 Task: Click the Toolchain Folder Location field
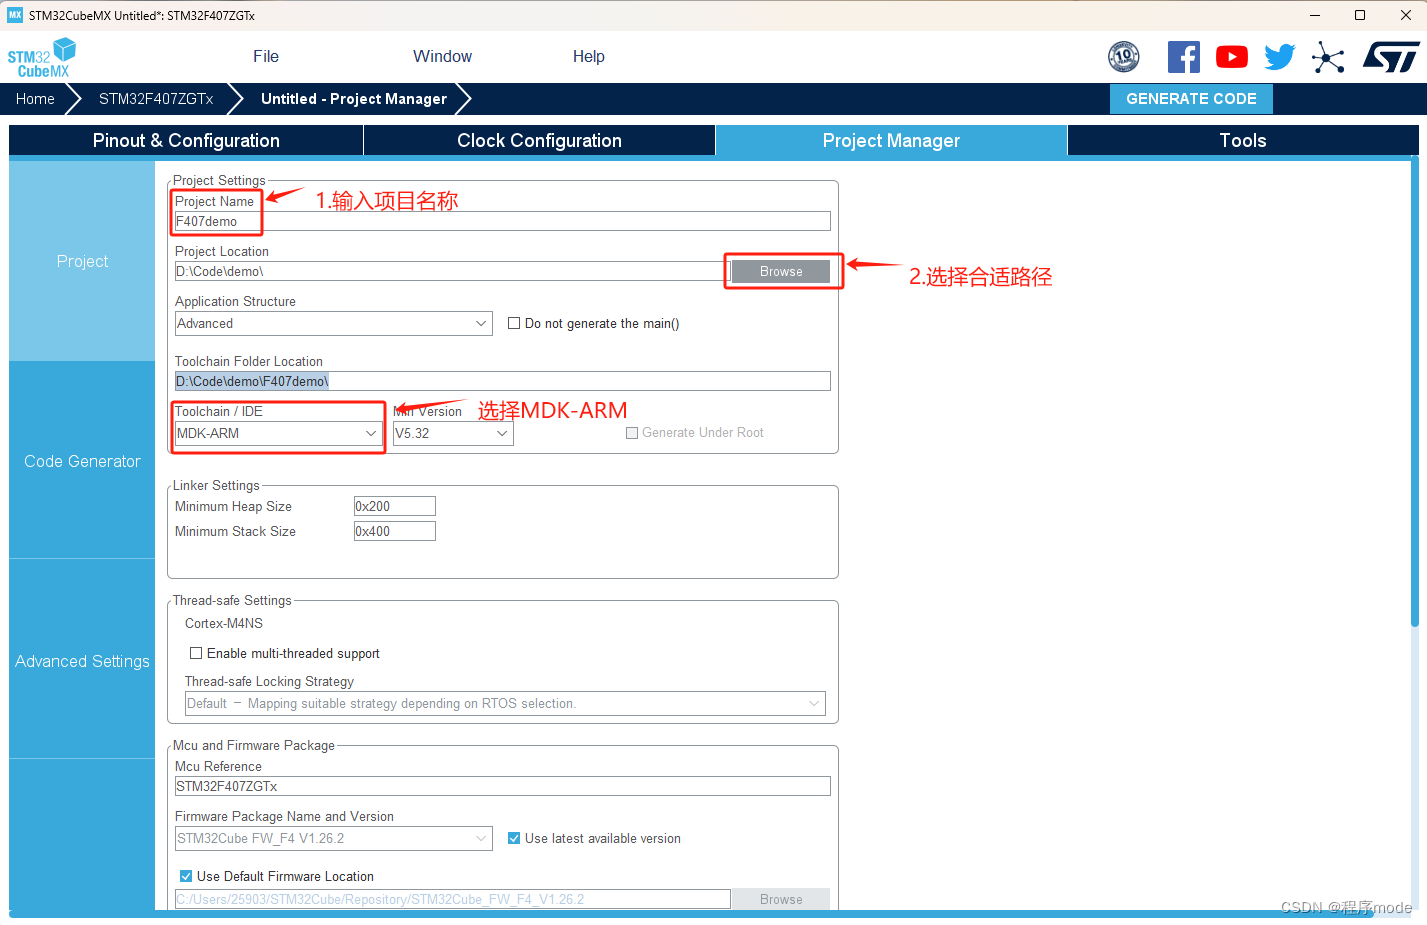pos(503,381)
